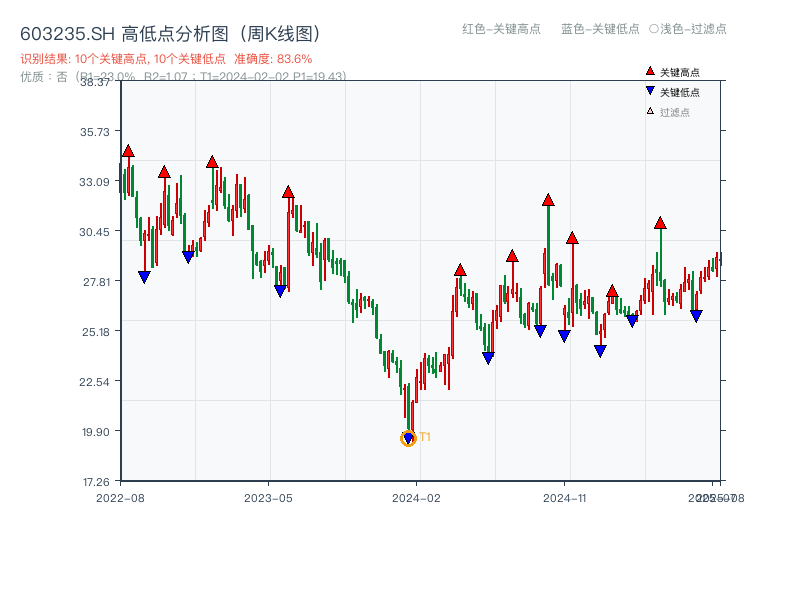This screenshot has height=600, width=800.
Task: Select the first key-high marker at chart start in 2022-08
Action: point(128,151)
